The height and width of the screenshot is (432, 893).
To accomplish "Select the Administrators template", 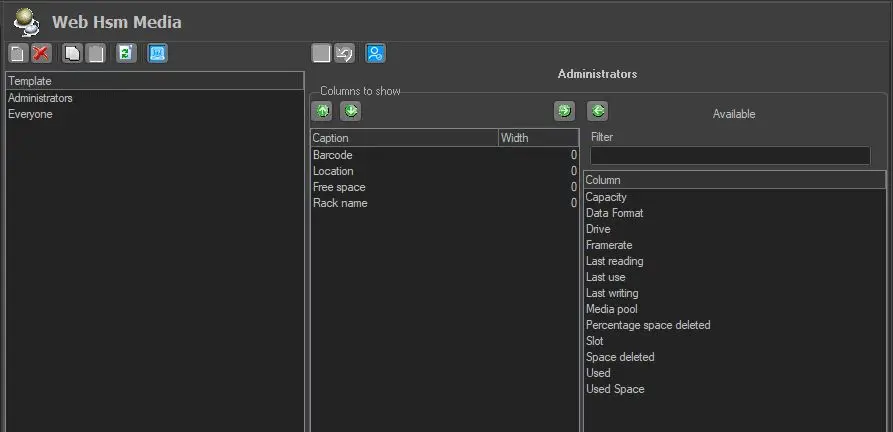I will 40,98.
